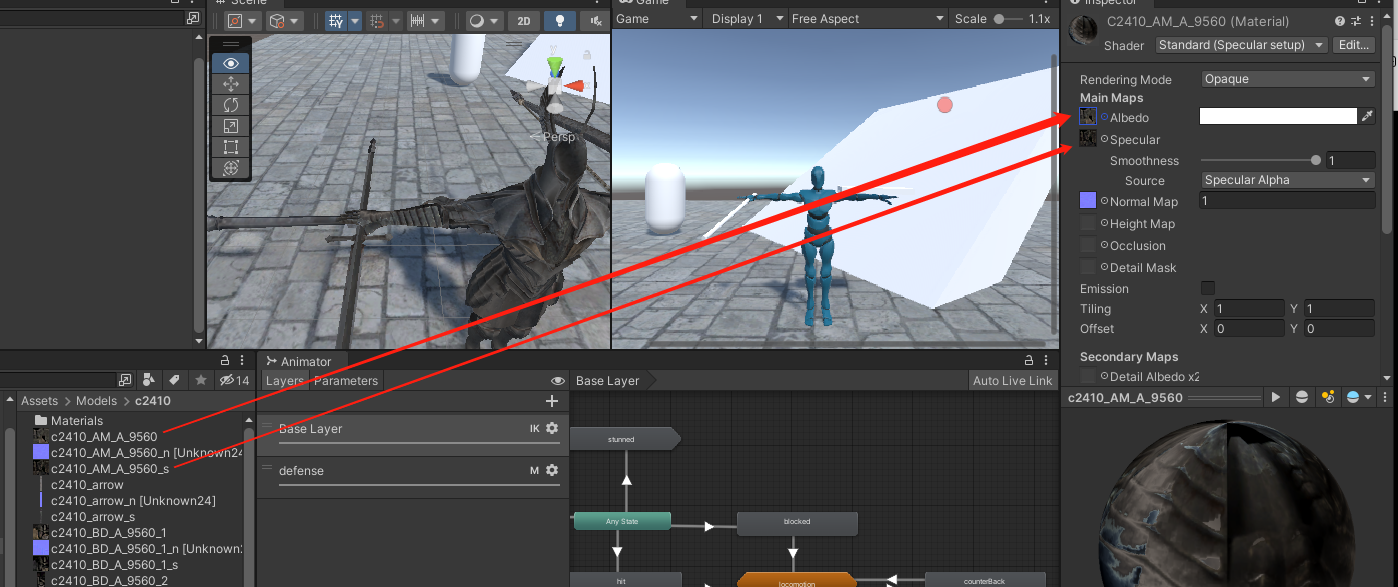The width and height of the screenshot is (1398, 587).
Task: Select the Transform tool in Scene overlay
Action: point(231,168)
